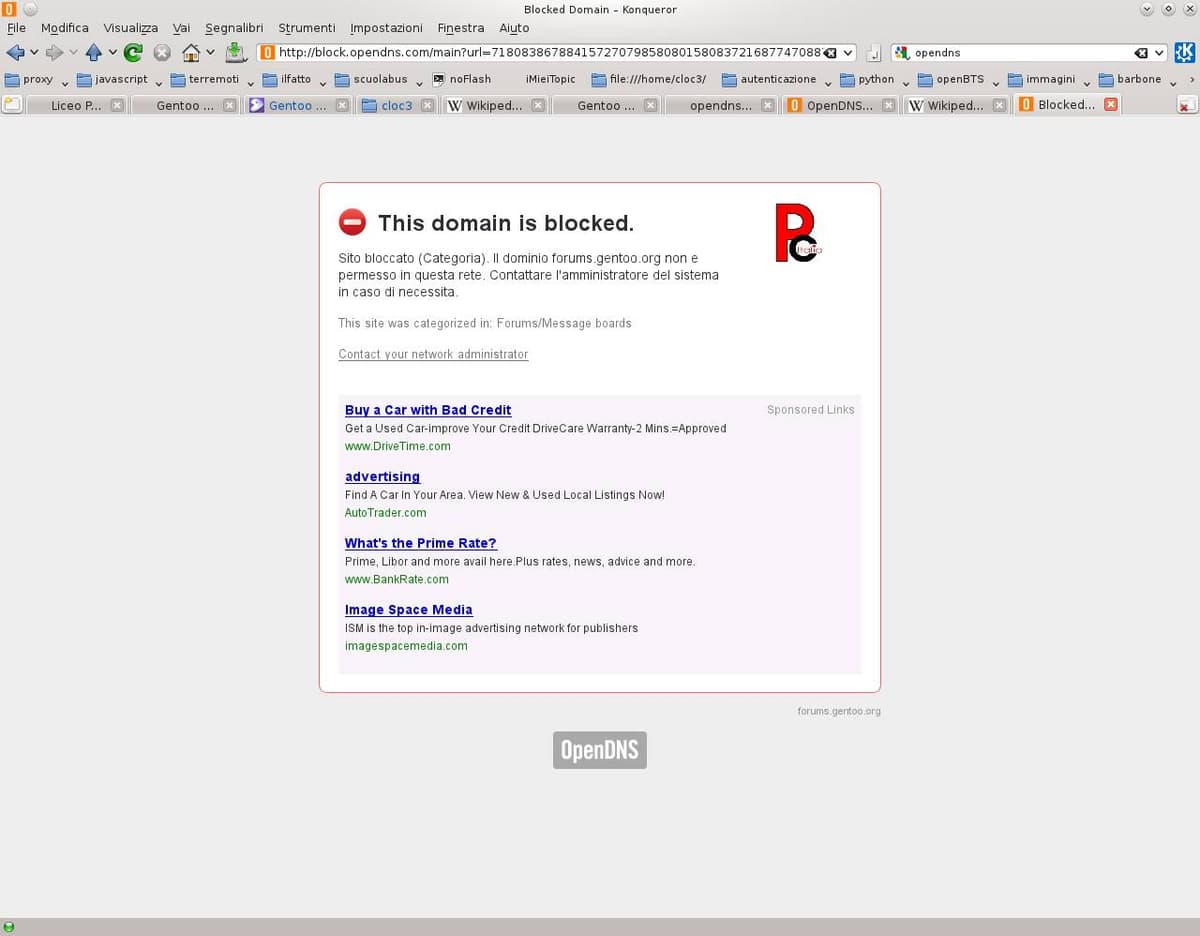1200x936 pixels.
Task: Click the forums.gentoo.org footer text
Action: (x=839, y=711)
